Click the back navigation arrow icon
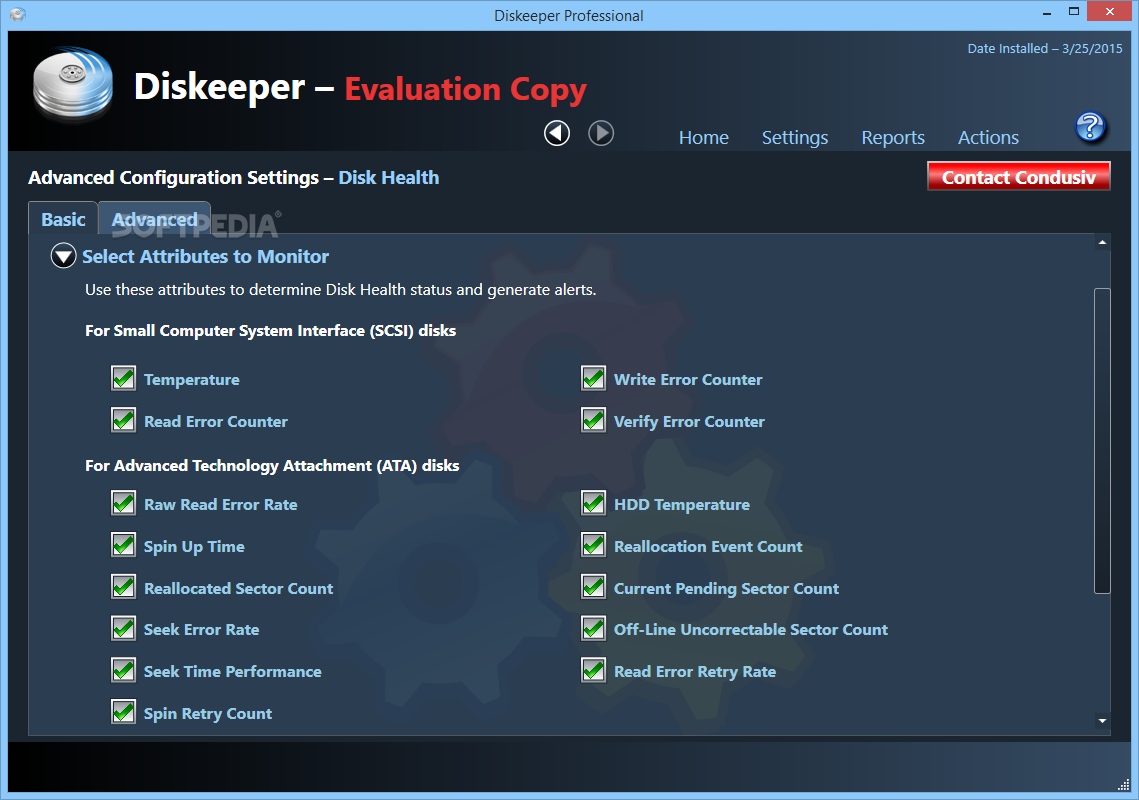The width and height of the screenshot is (1139, 800). click(x=557, y=133)
